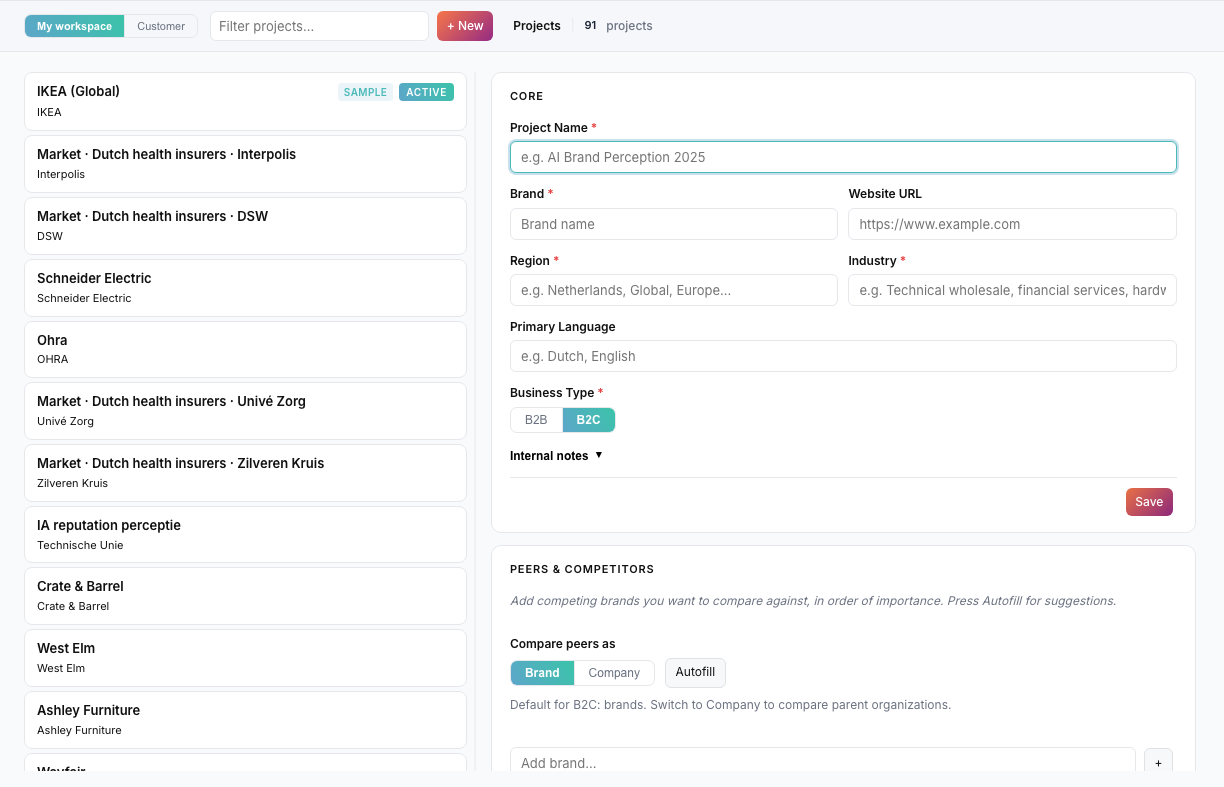Click the Project Name input field
1224x787 pixels.
click(x=843, y=157)
